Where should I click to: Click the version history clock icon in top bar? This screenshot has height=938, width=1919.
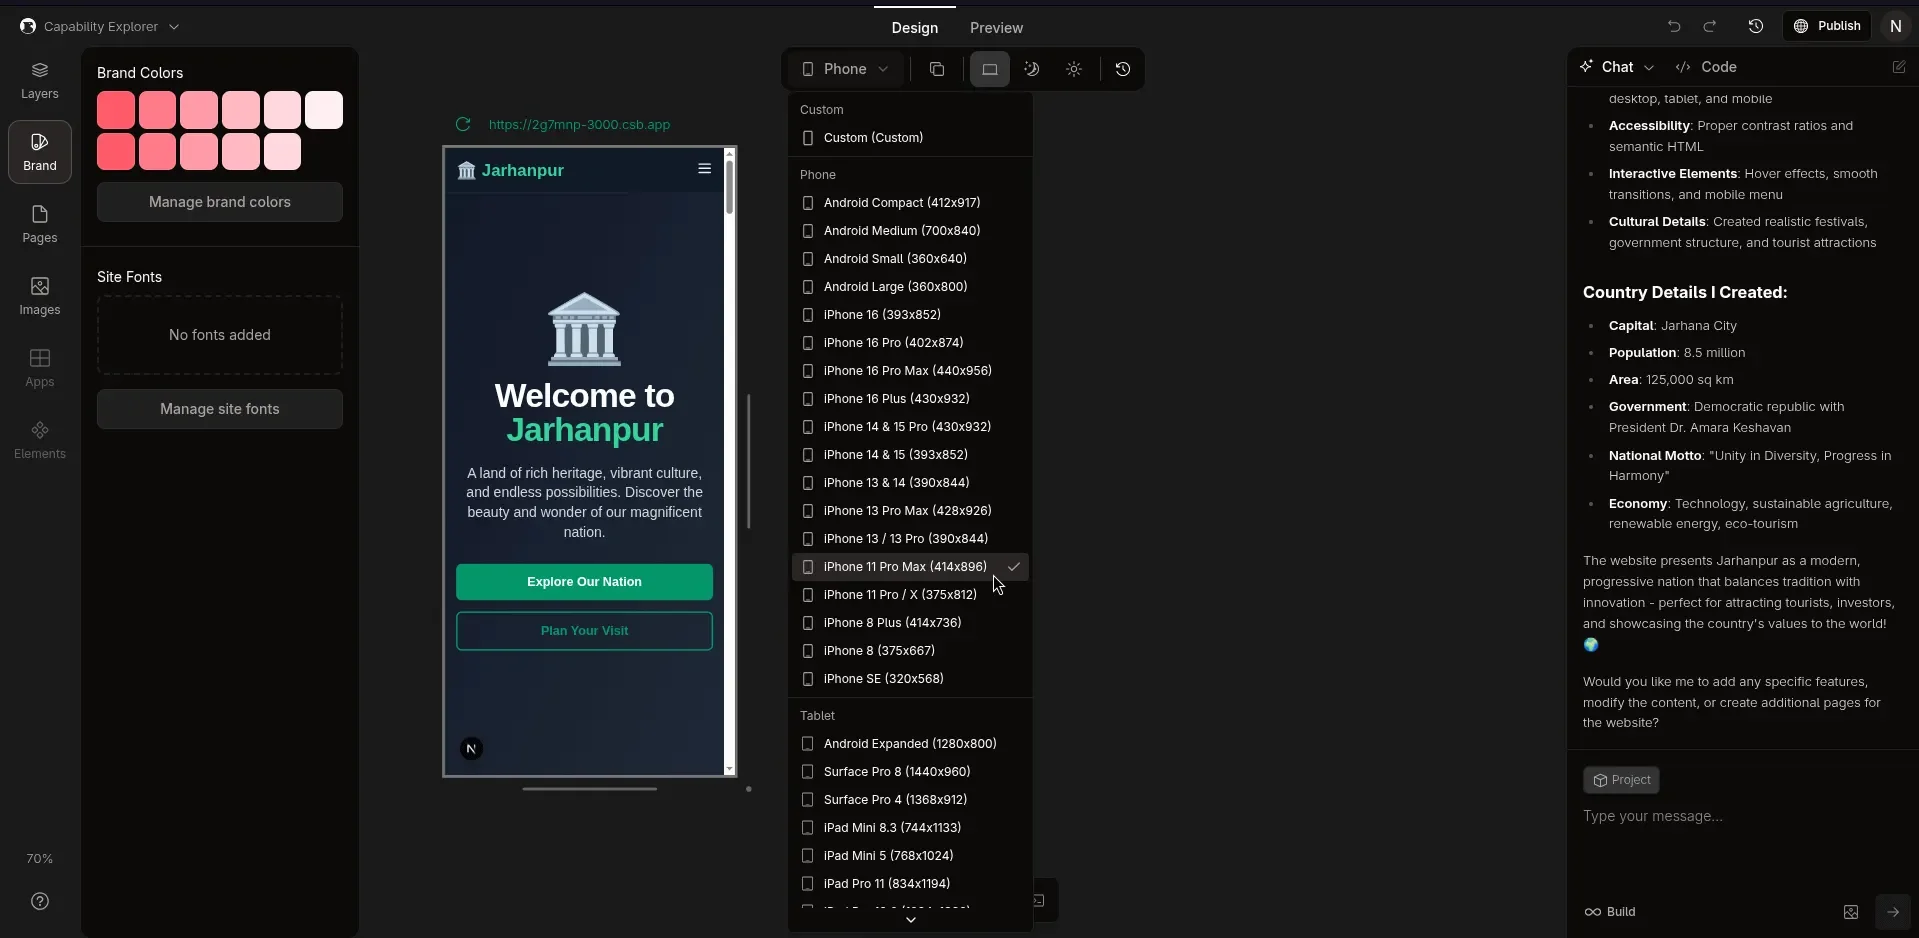pos(1755,27)
